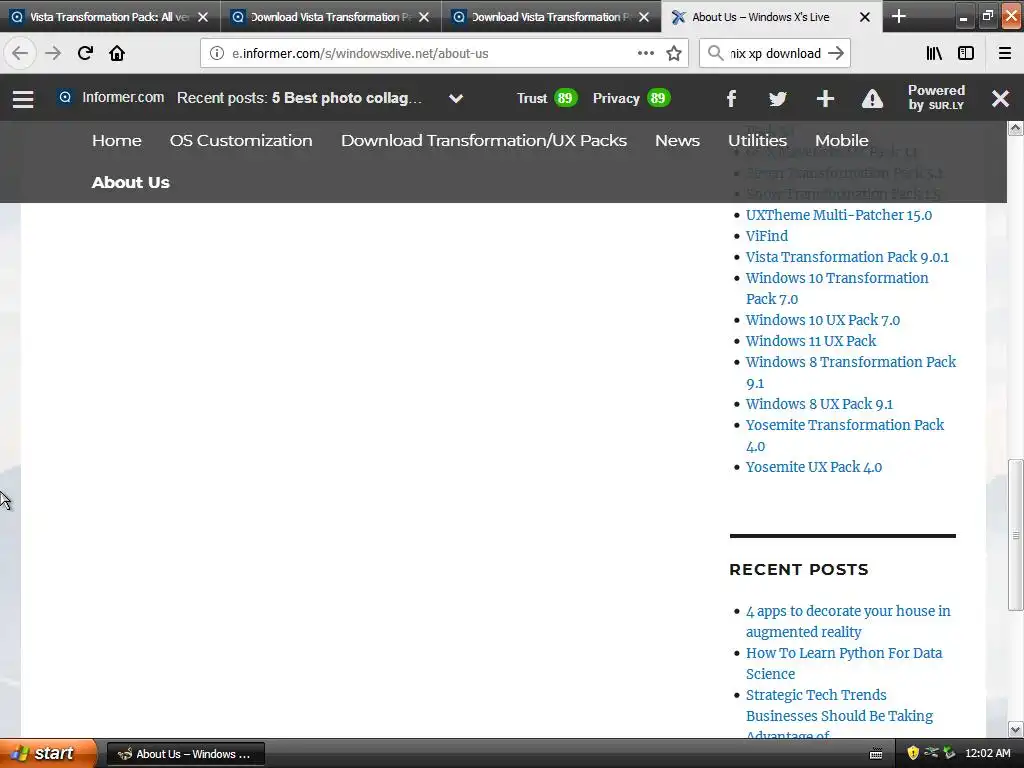
Task: Open the Utilities menu item
Action: pos(758,140)
